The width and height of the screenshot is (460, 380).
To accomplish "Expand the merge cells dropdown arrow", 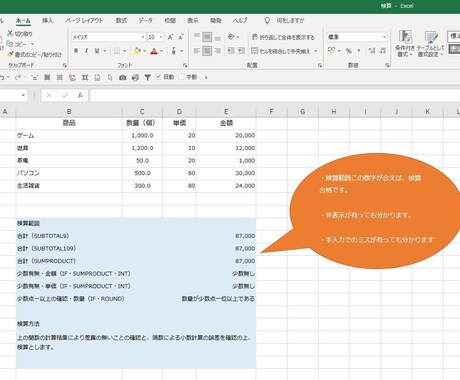I will pos(315,51).
